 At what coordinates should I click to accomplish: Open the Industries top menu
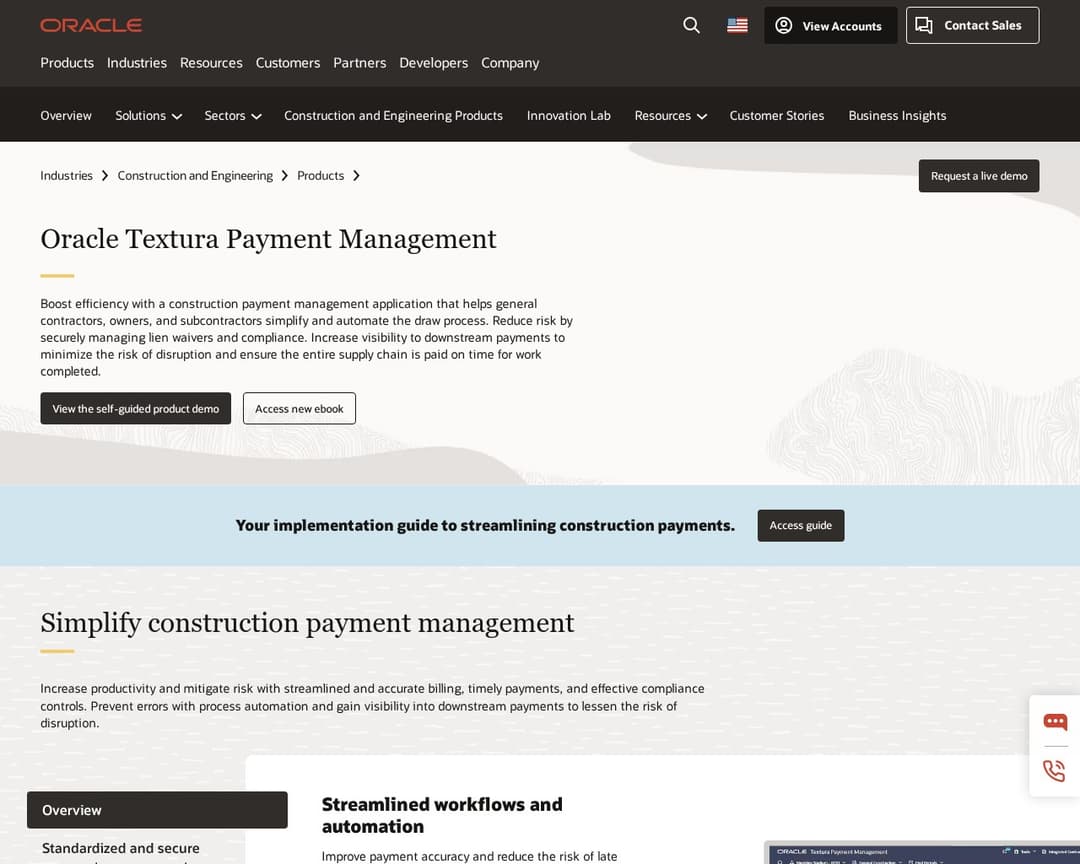(136, 63)
